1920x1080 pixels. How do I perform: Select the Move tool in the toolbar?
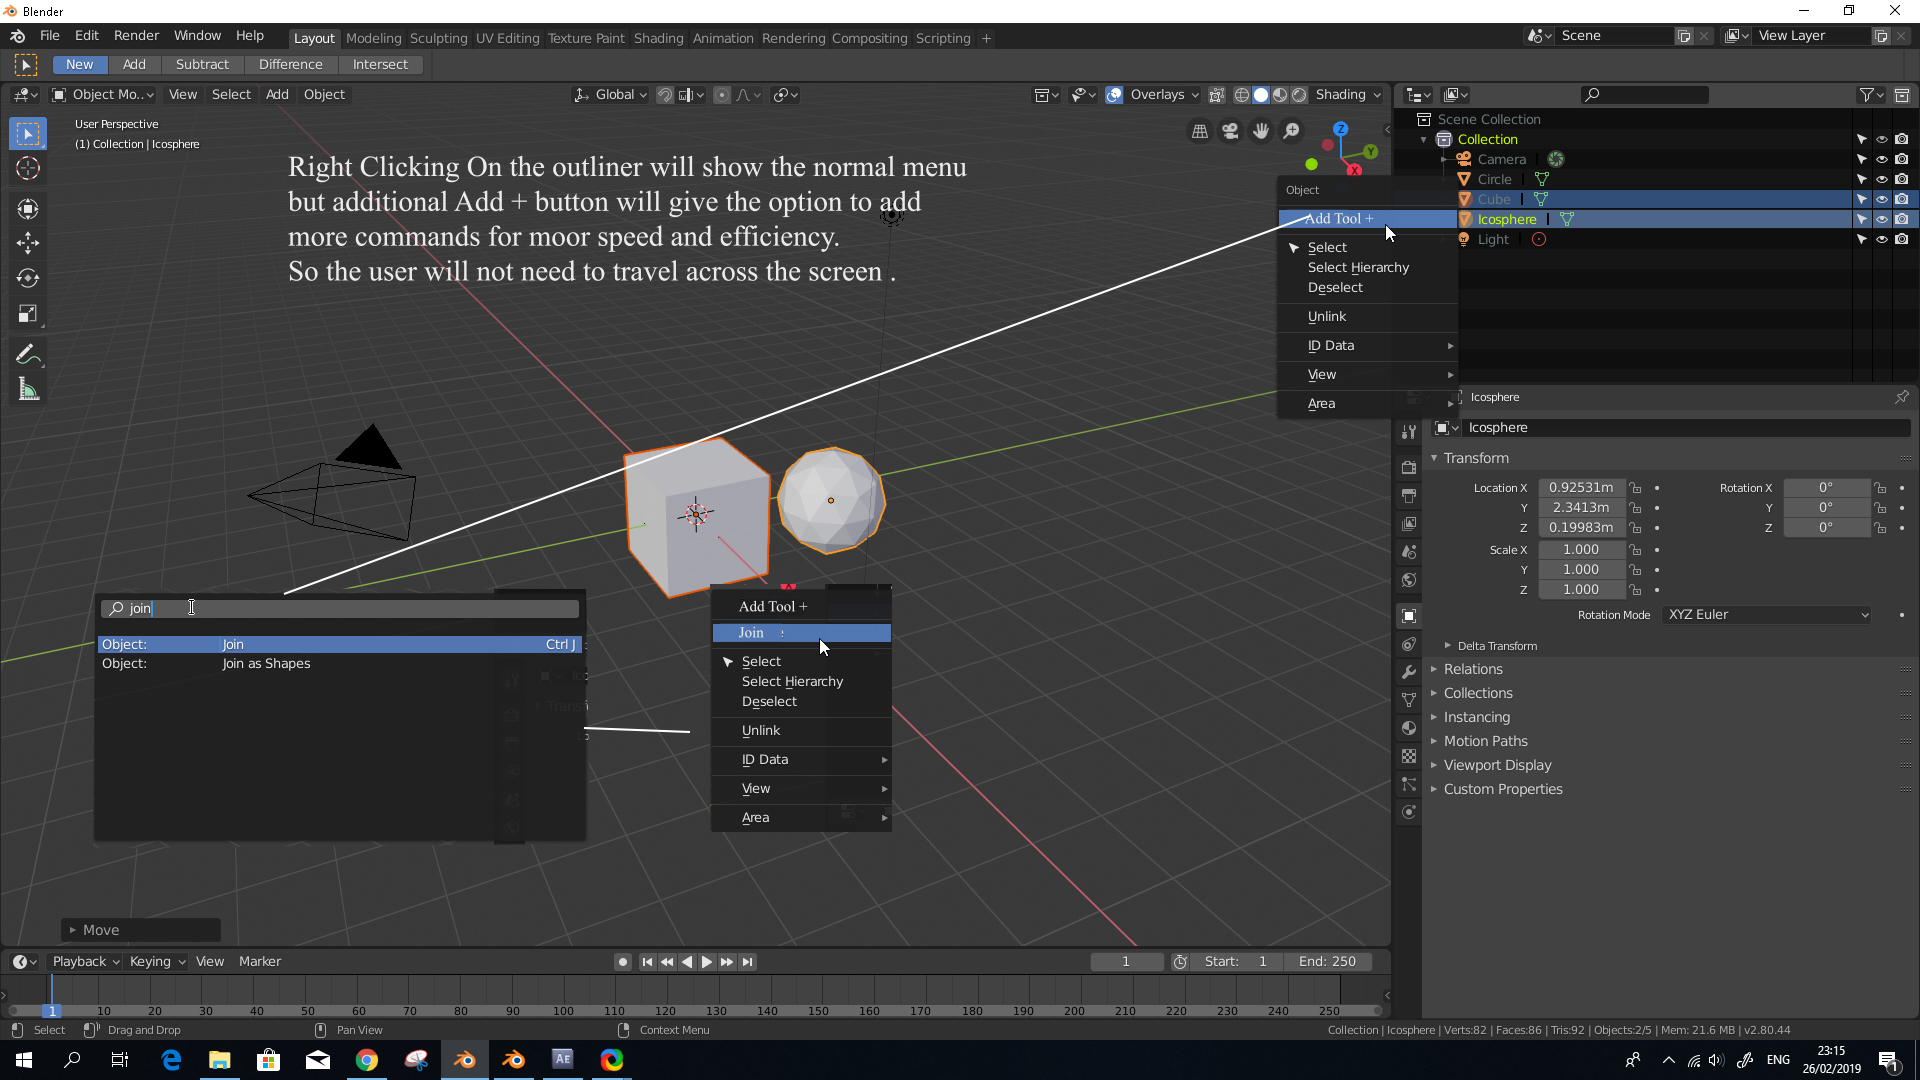point(28,243)
